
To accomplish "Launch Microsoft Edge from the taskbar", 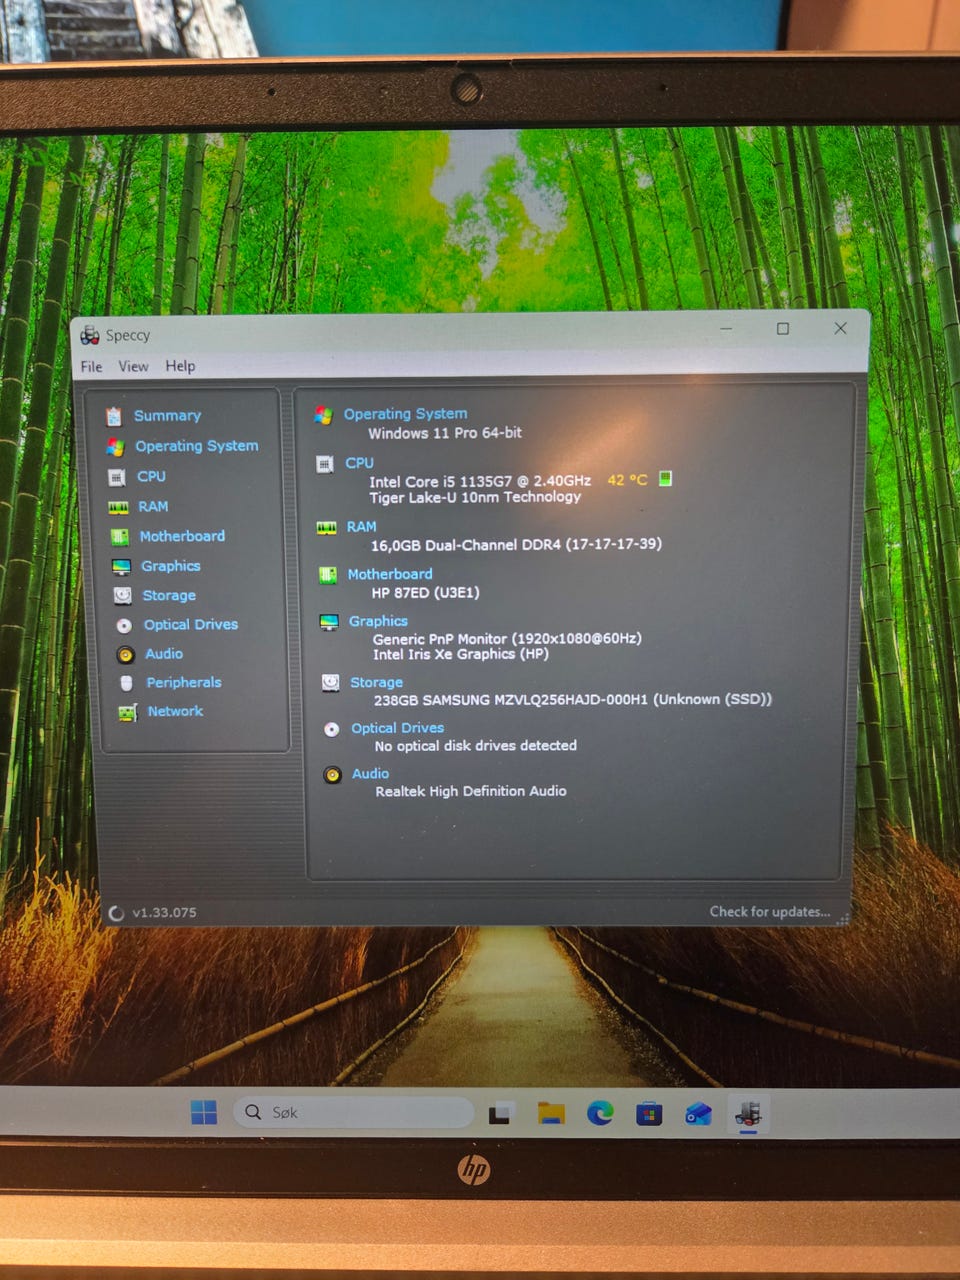I will tap(600, 1112).
